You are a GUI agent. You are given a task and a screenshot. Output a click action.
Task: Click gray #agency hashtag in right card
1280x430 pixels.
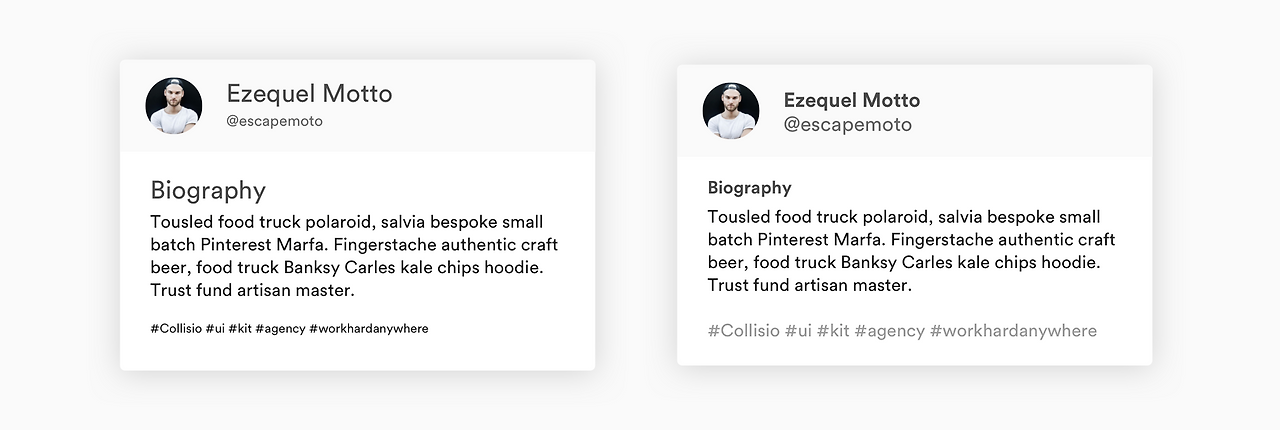click(890, 331)
